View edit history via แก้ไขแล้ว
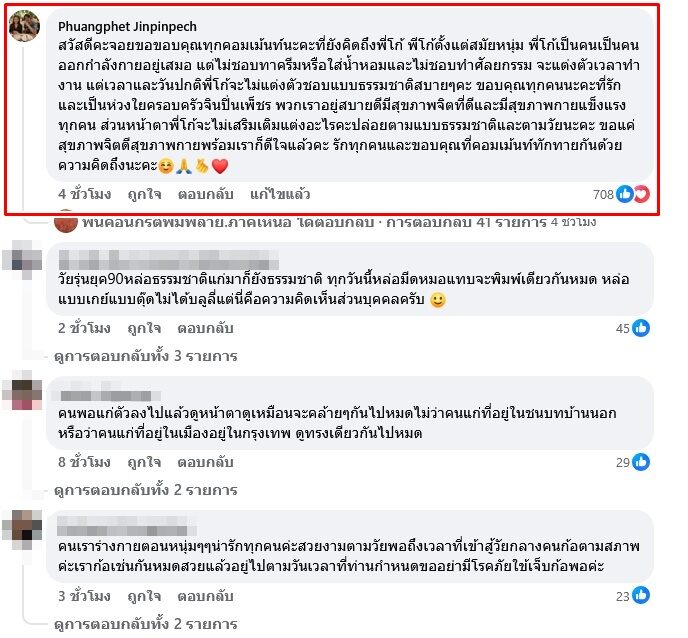The width and height of the screenshot is (688, 638). point(280,194)
